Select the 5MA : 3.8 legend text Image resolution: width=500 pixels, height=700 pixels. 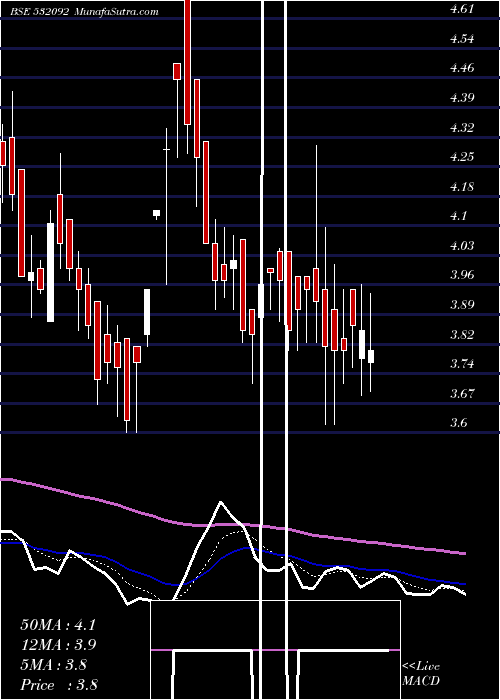tap(54, 665)
